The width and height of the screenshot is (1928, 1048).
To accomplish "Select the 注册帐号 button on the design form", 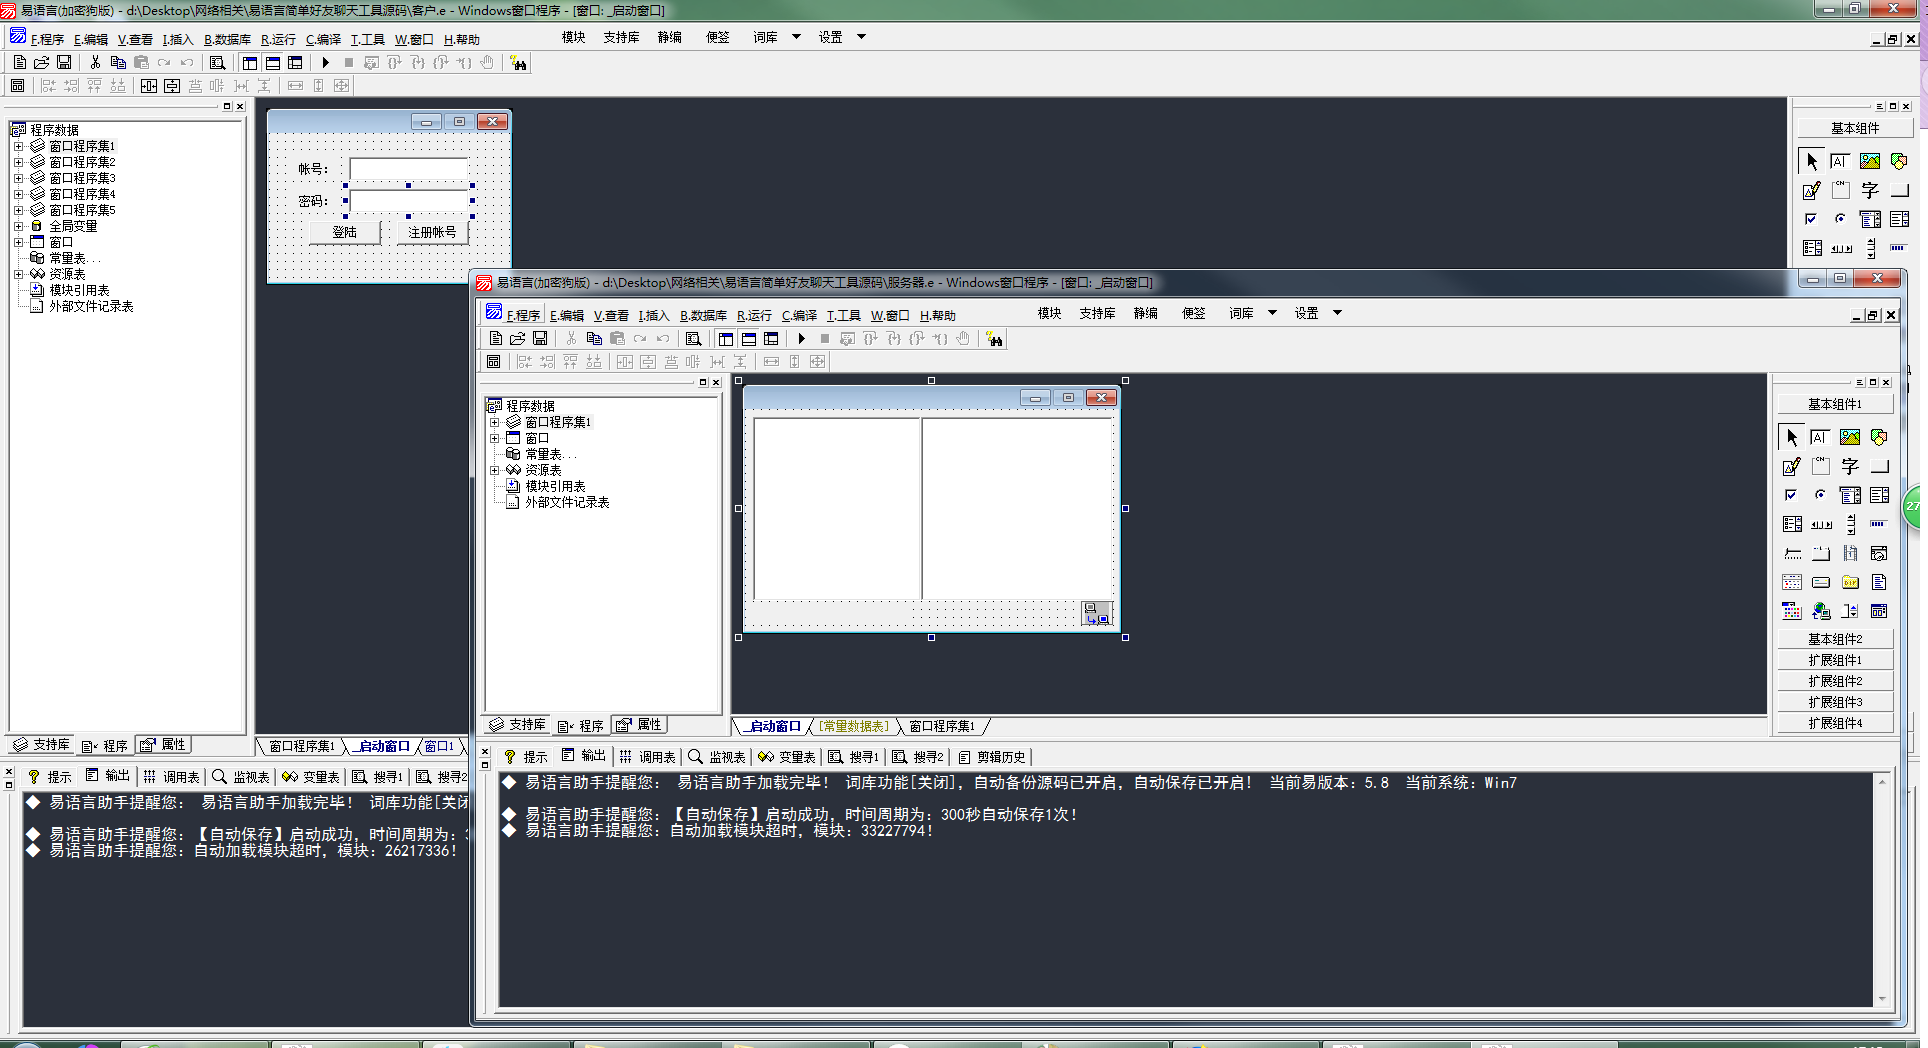I will click(x=432, y=232).
